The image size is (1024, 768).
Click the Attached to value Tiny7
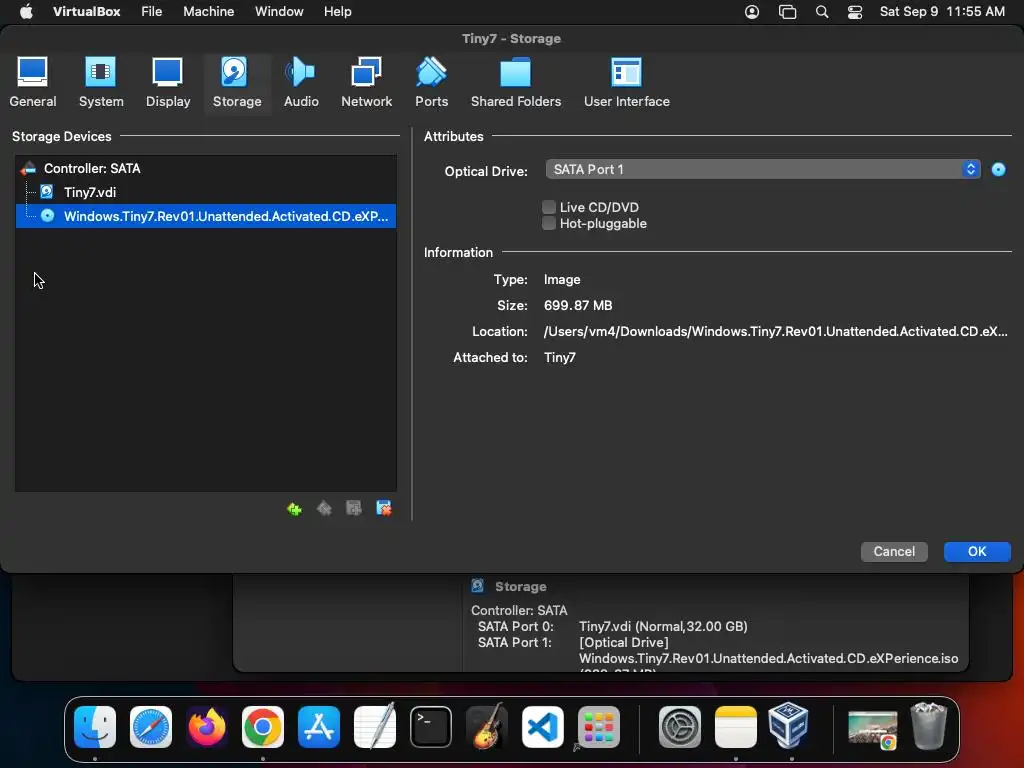[560, 358]
